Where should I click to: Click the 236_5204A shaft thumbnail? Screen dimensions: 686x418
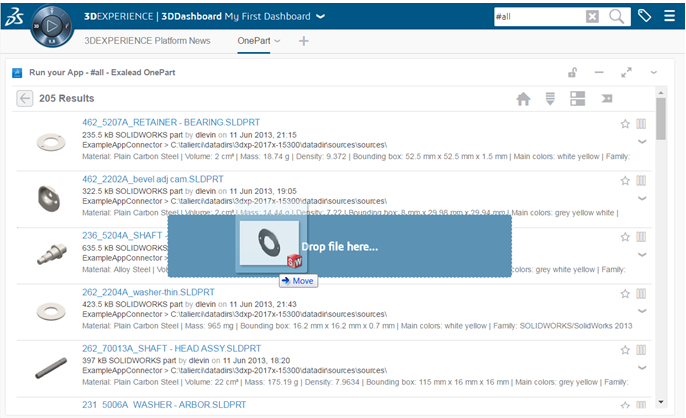point(52,254)
